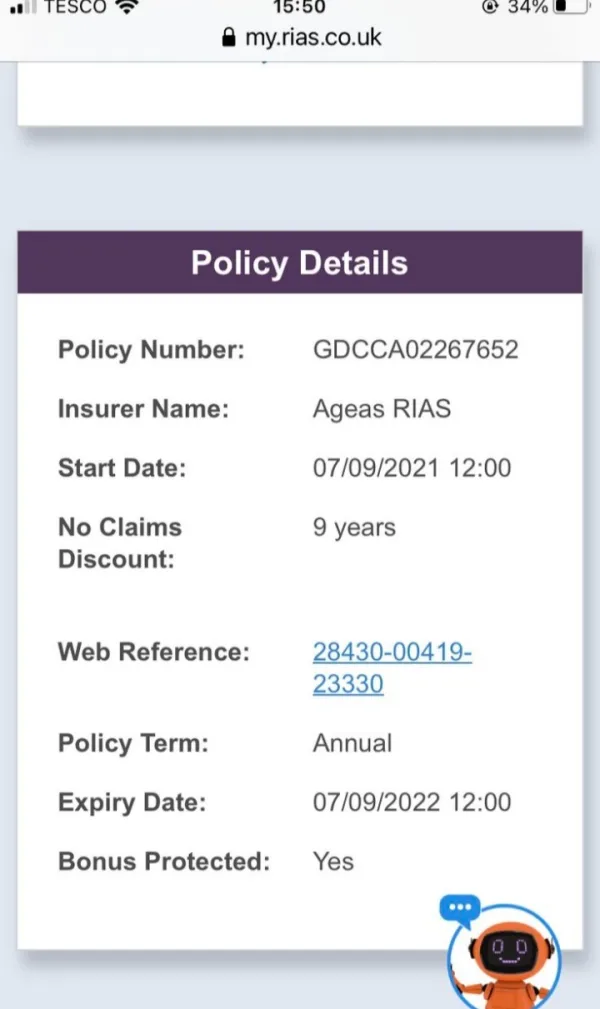Tap the Annual policy term value
This screenshot has height=1009, width=600.
[x=352, y=743]
